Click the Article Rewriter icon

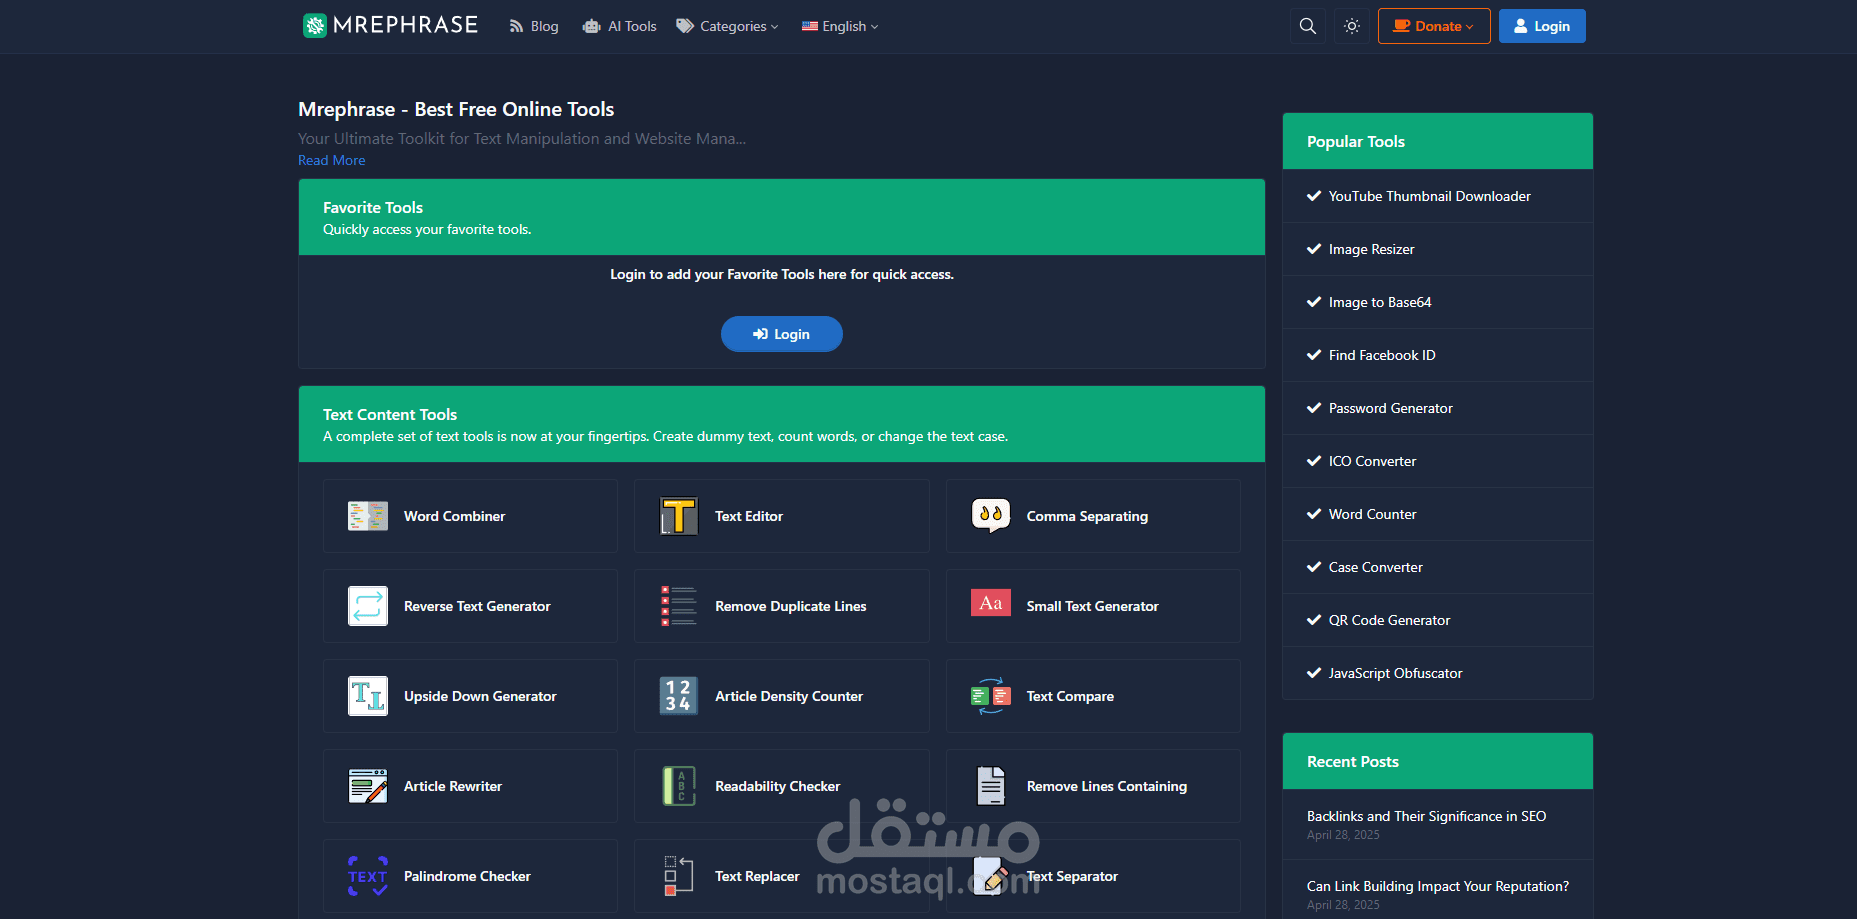point(368,786)
